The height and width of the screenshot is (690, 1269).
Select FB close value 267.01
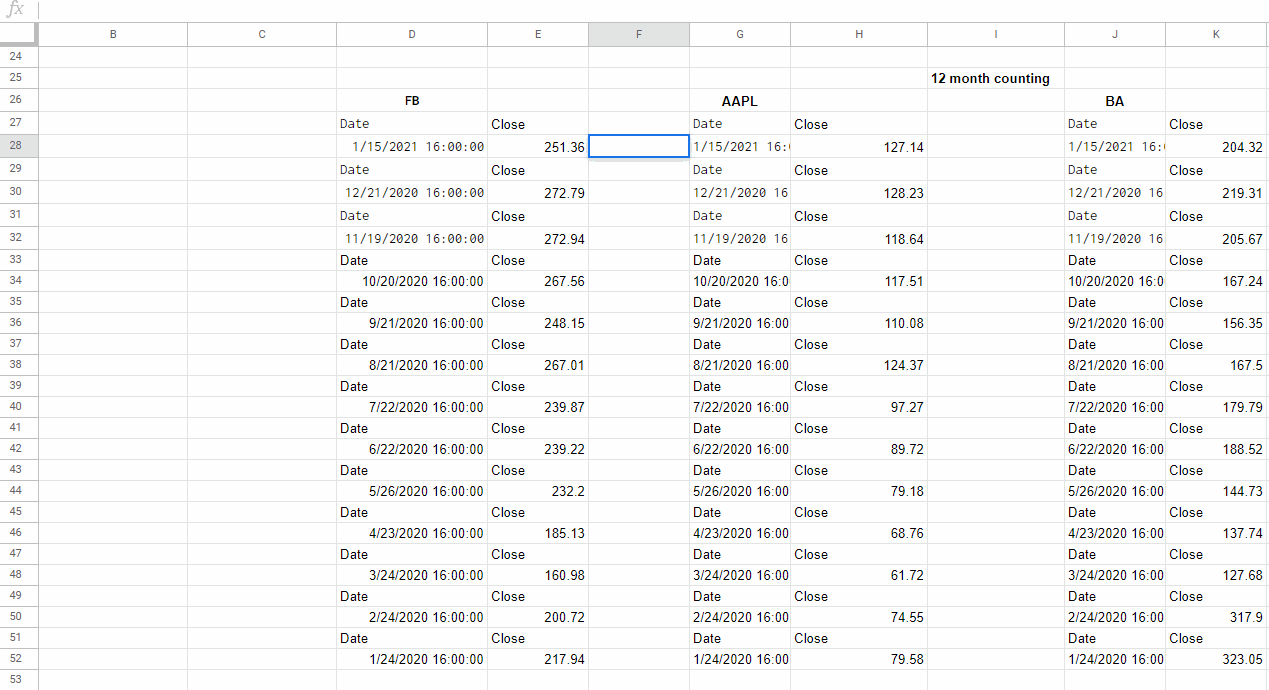(x=538, y=366)
